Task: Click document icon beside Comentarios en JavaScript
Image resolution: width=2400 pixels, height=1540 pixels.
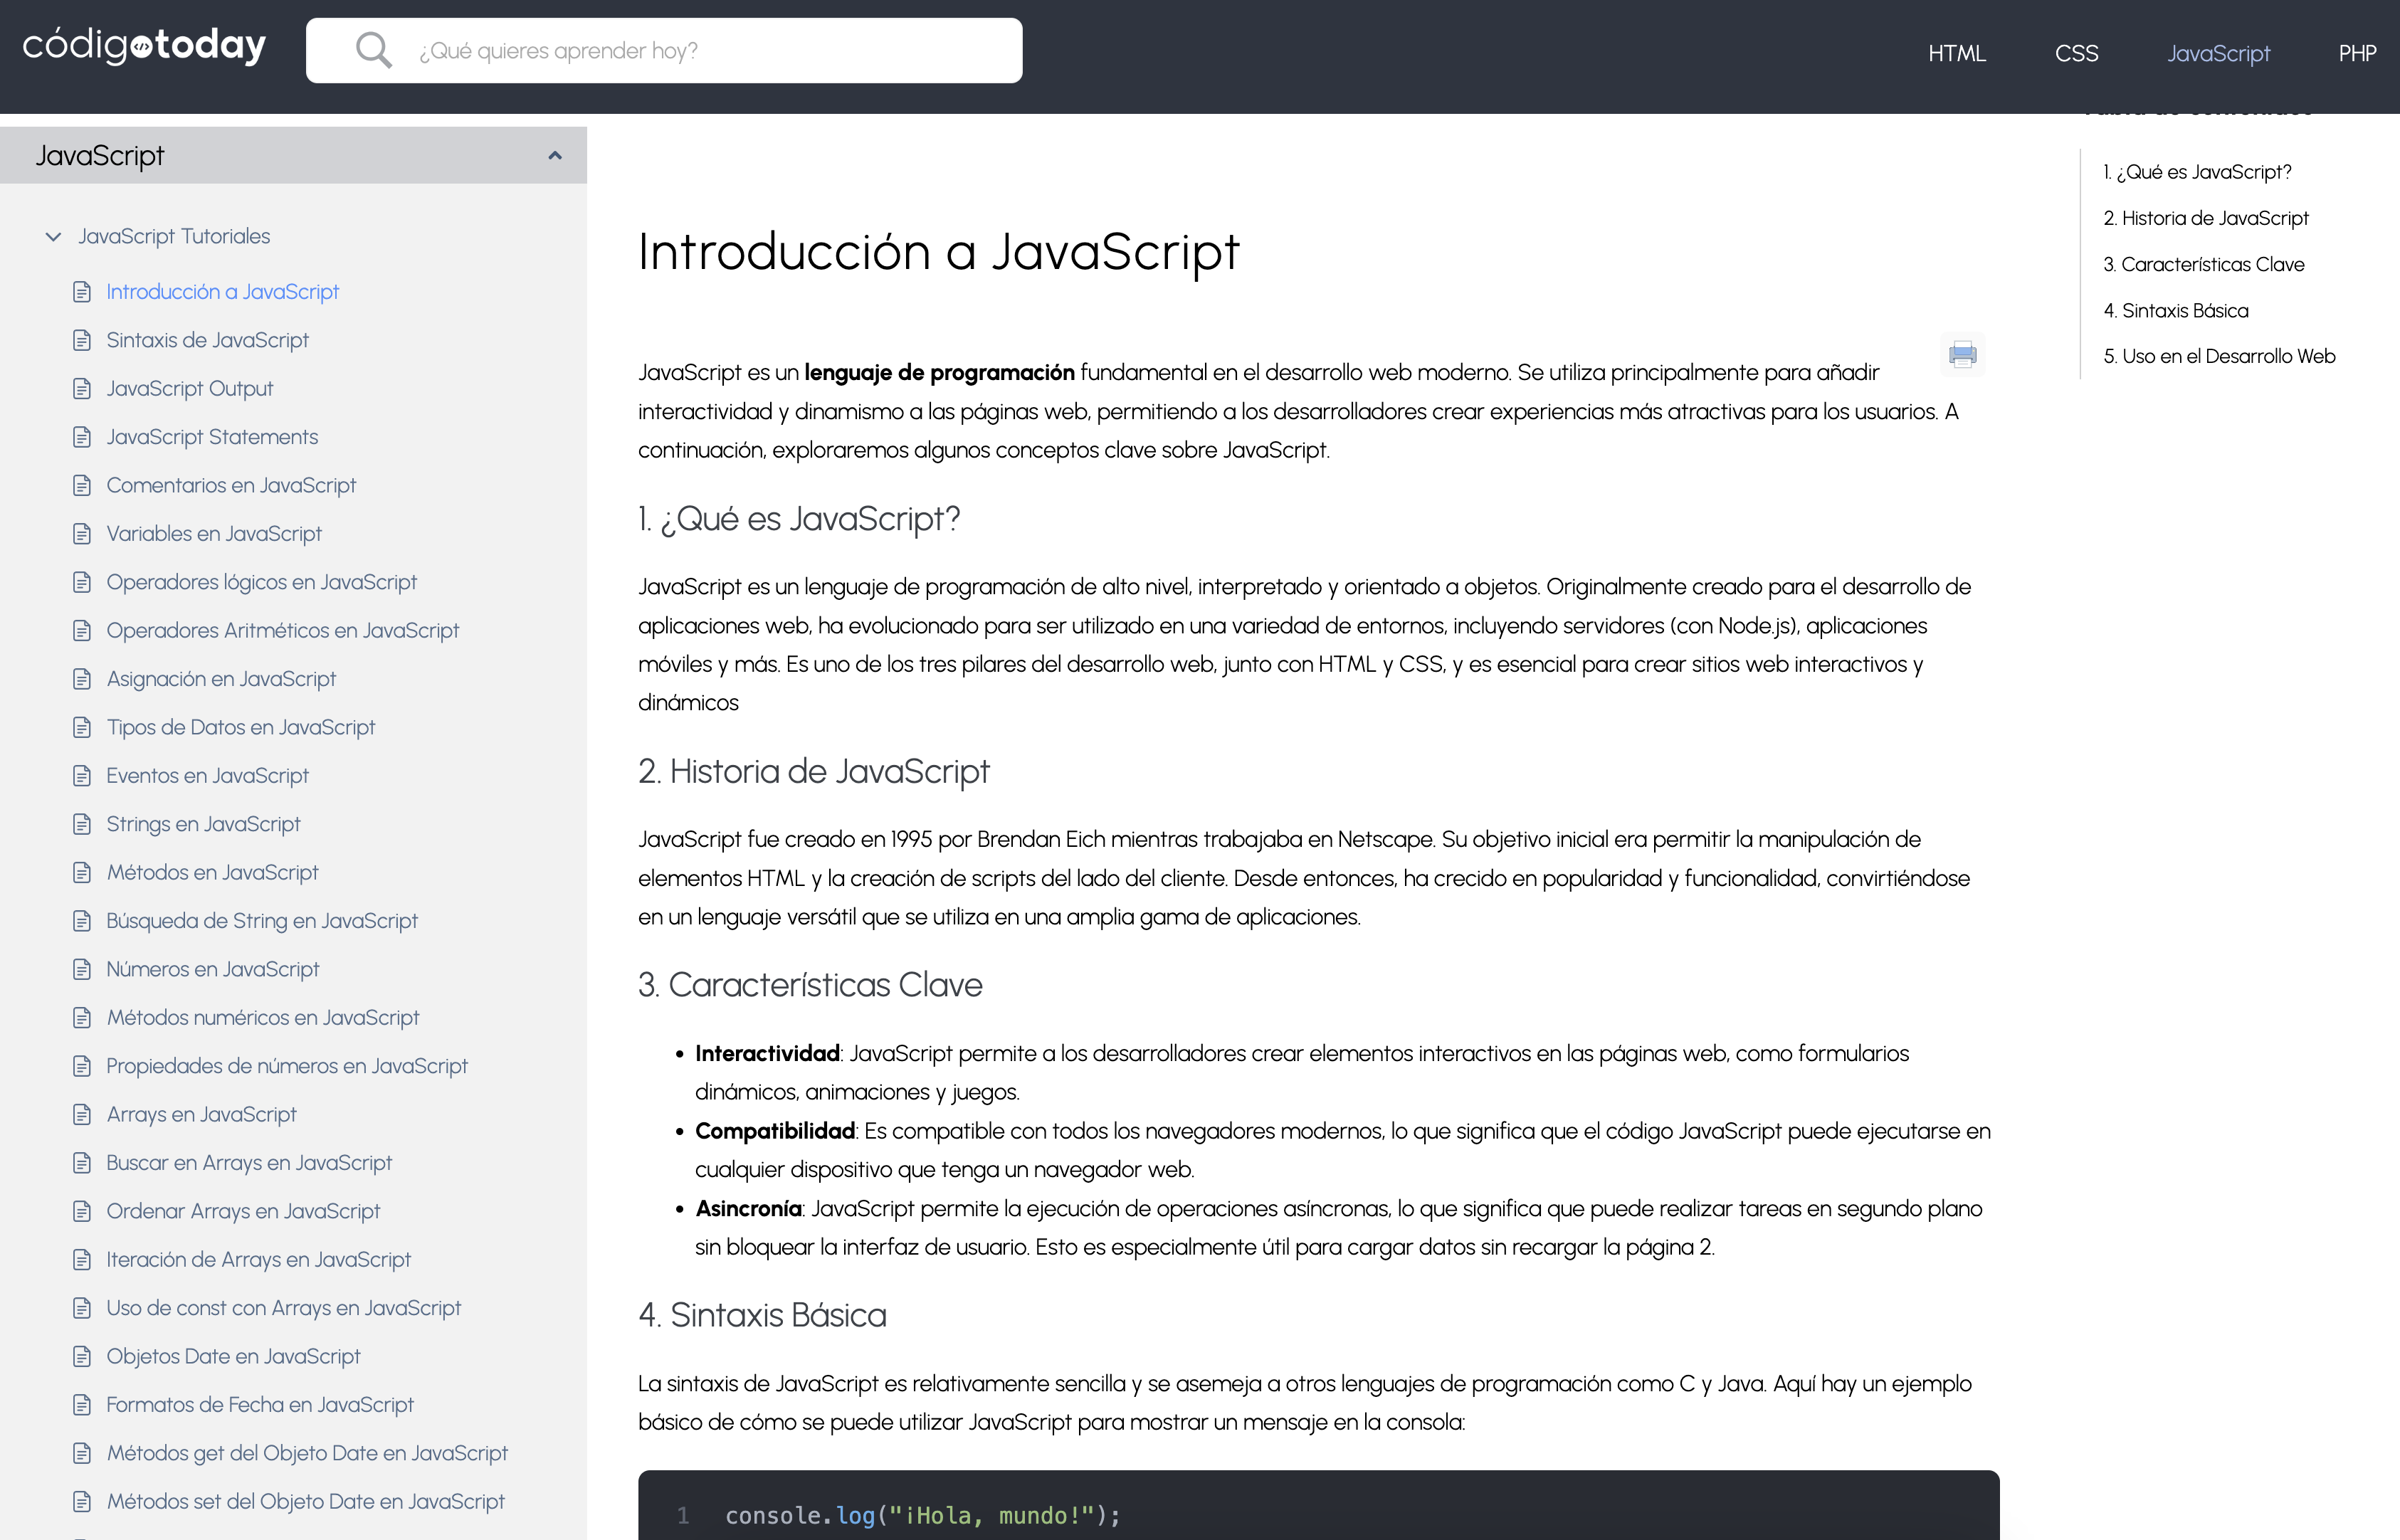Action: [x=82, y=486]
